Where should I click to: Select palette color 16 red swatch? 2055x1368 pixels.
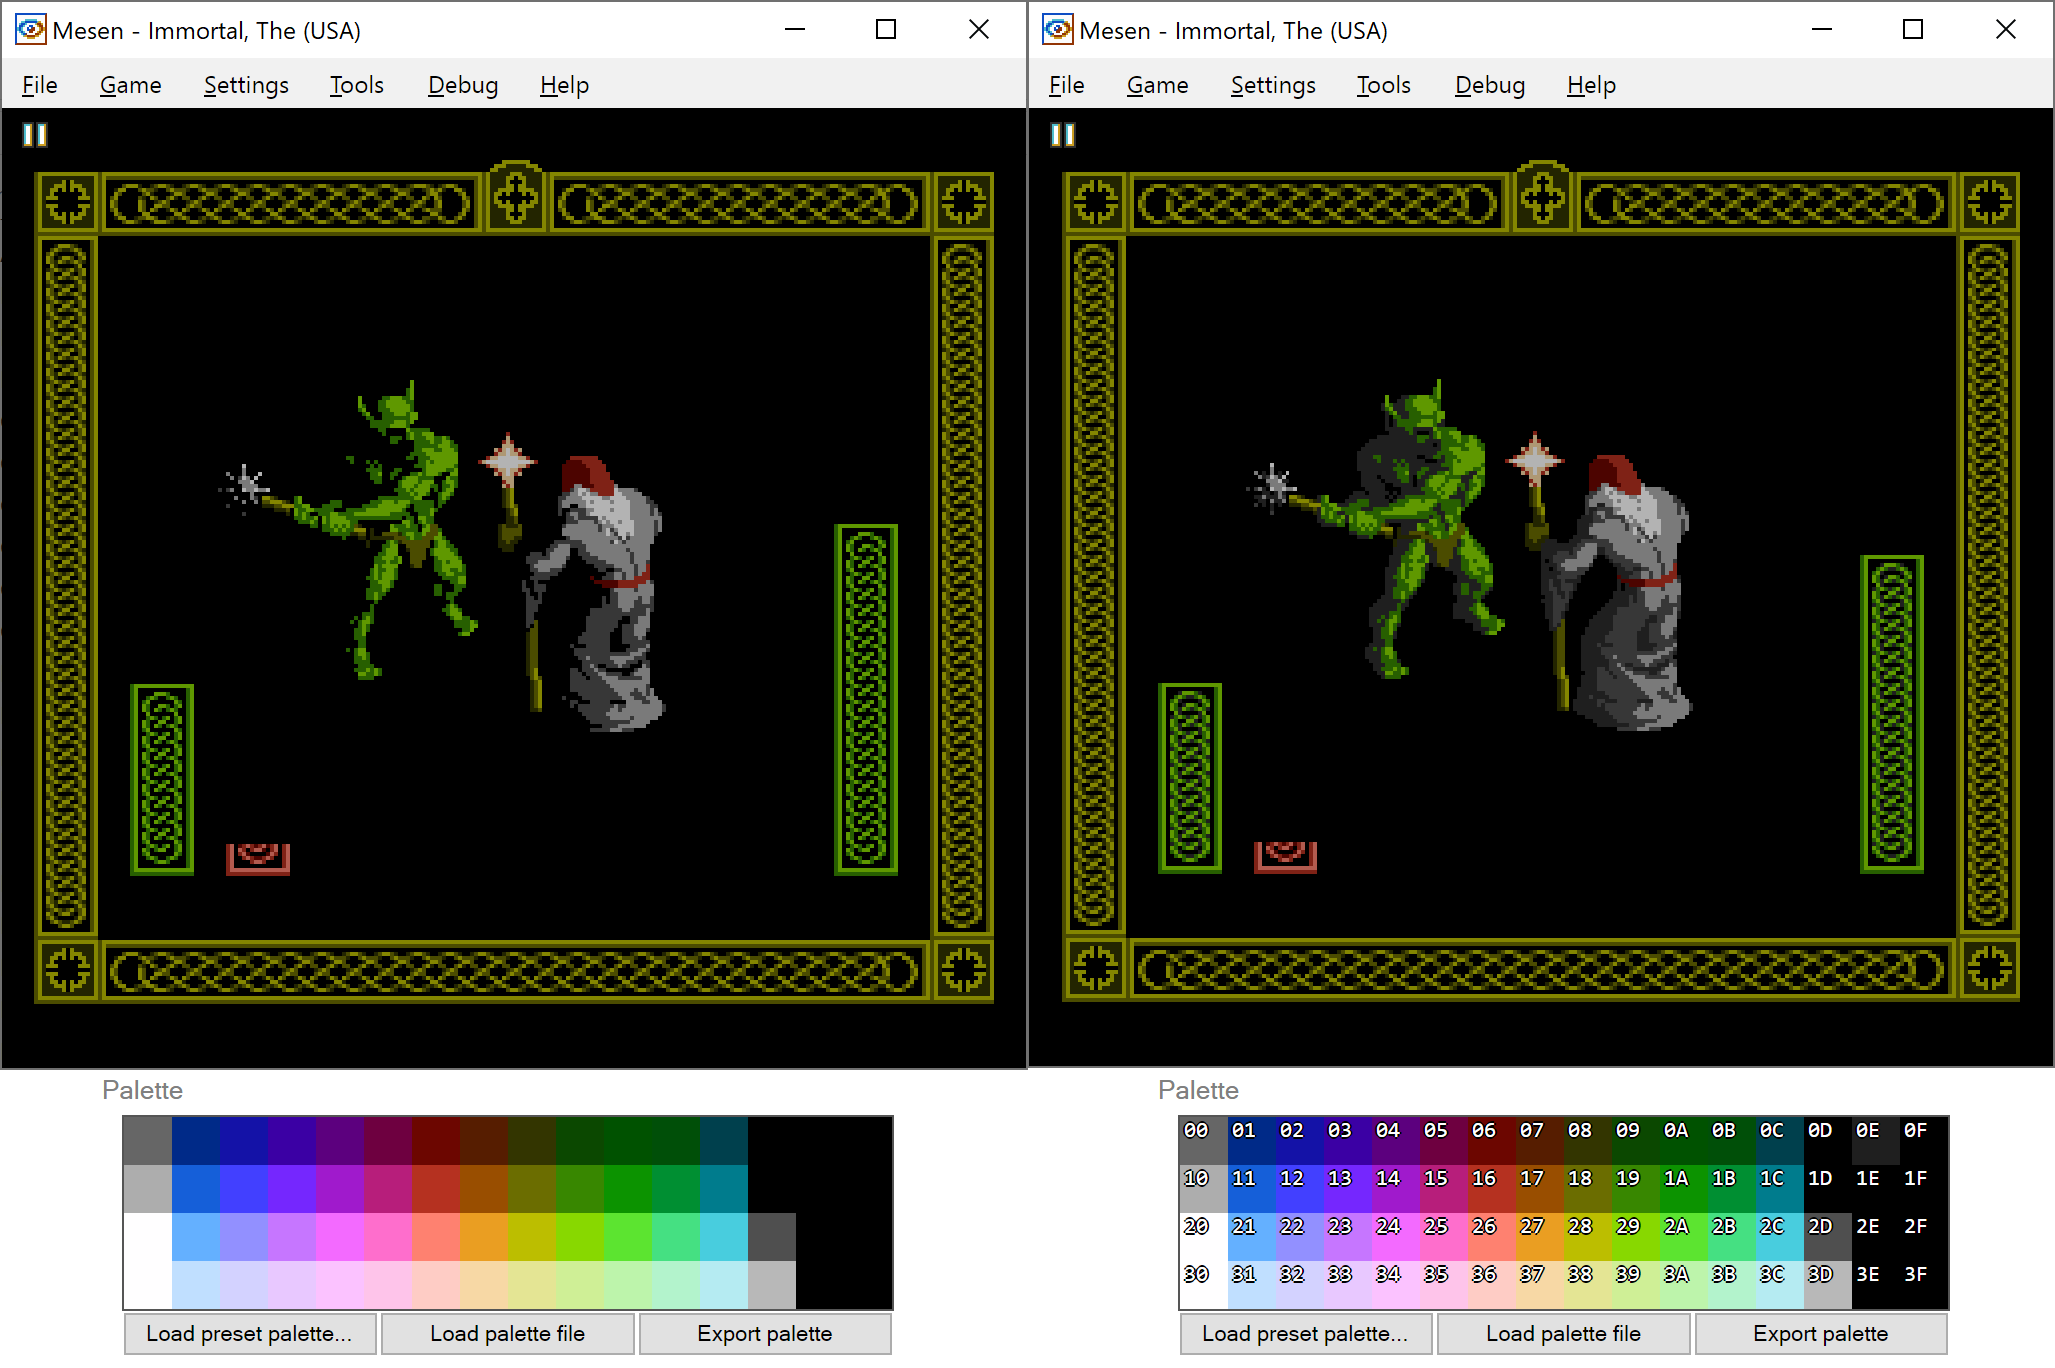pos(1492,1189)
